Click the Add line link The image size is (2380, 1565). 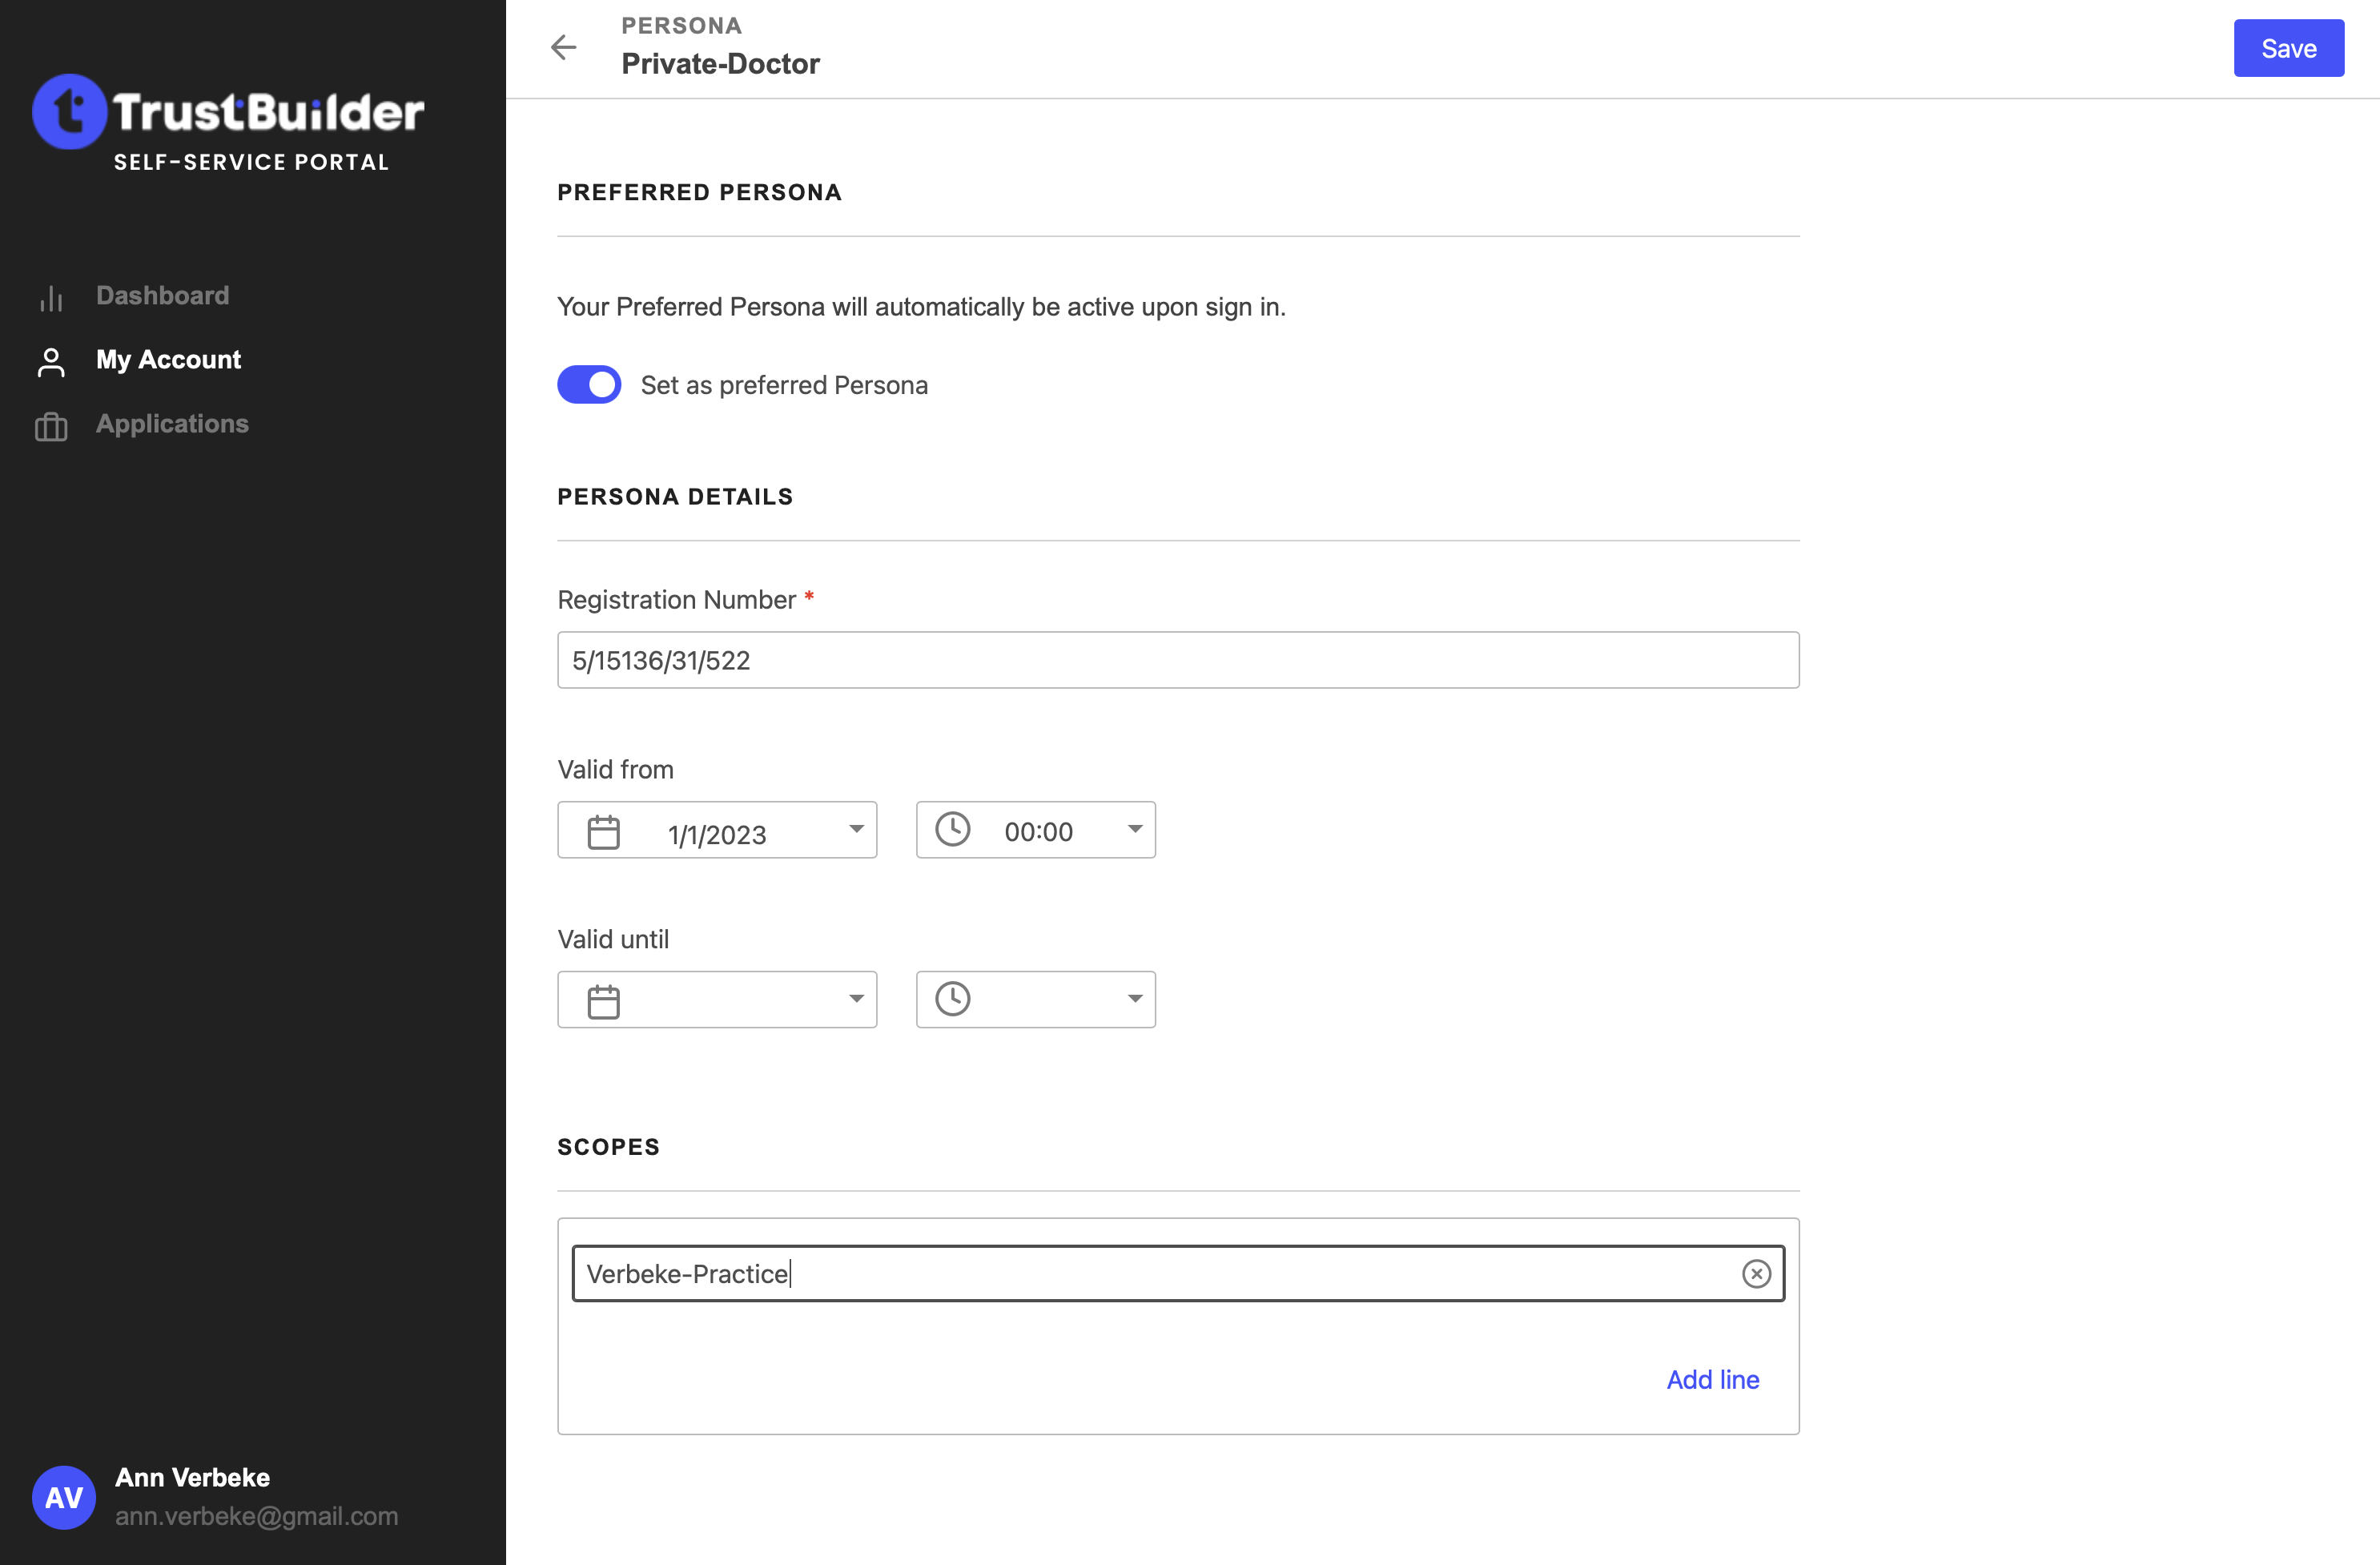(x=1712, y=1379)
